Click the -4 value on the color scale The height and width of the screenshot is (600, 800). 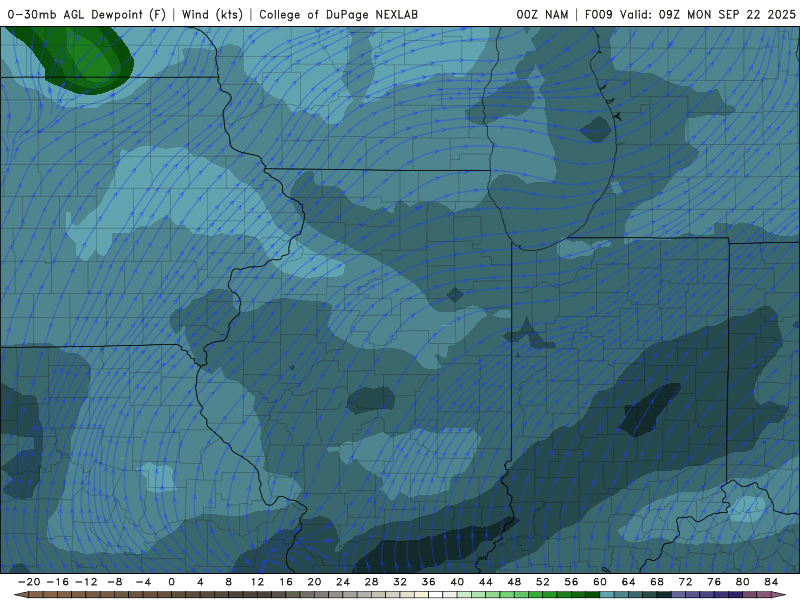click(x=143, y=582)
